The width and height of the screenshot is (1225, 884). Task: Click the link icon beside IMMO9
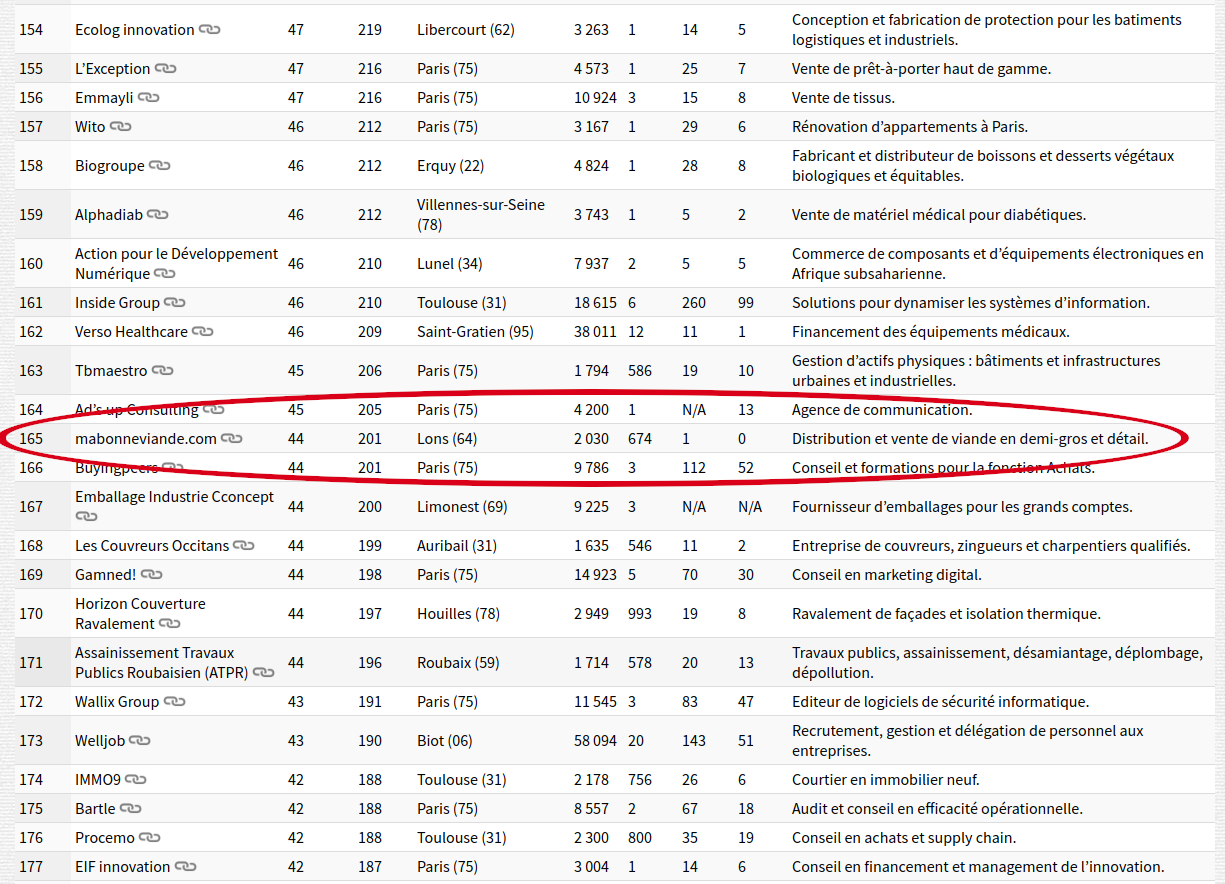pos(136,780)
